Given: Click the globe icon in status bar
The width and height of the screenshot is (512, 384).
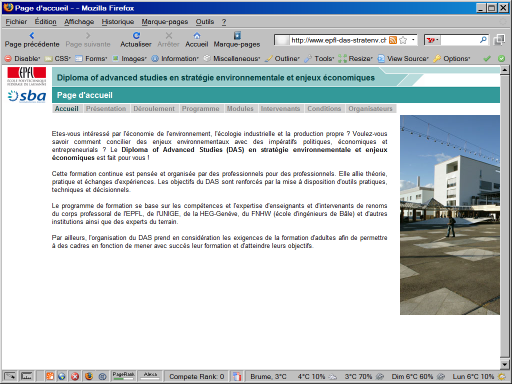Looking at the screenshot, I should click(62, 376).
